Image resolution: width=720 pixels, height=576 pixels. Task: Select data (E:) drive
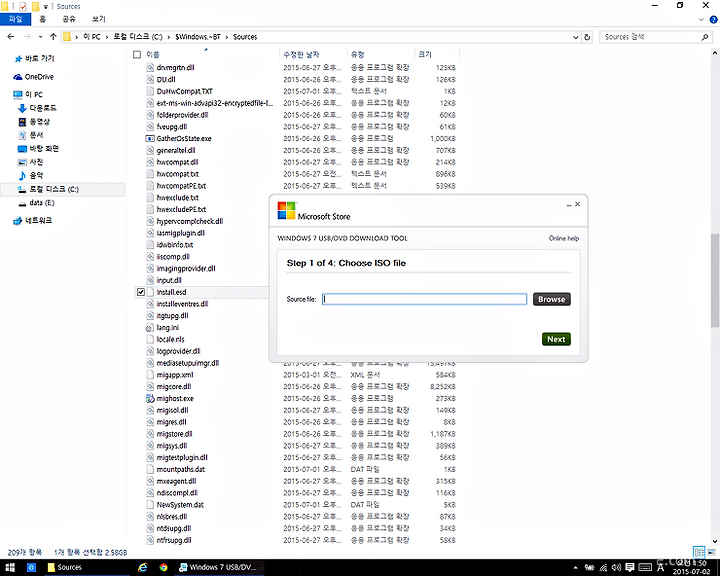click(x=36, y=203)
